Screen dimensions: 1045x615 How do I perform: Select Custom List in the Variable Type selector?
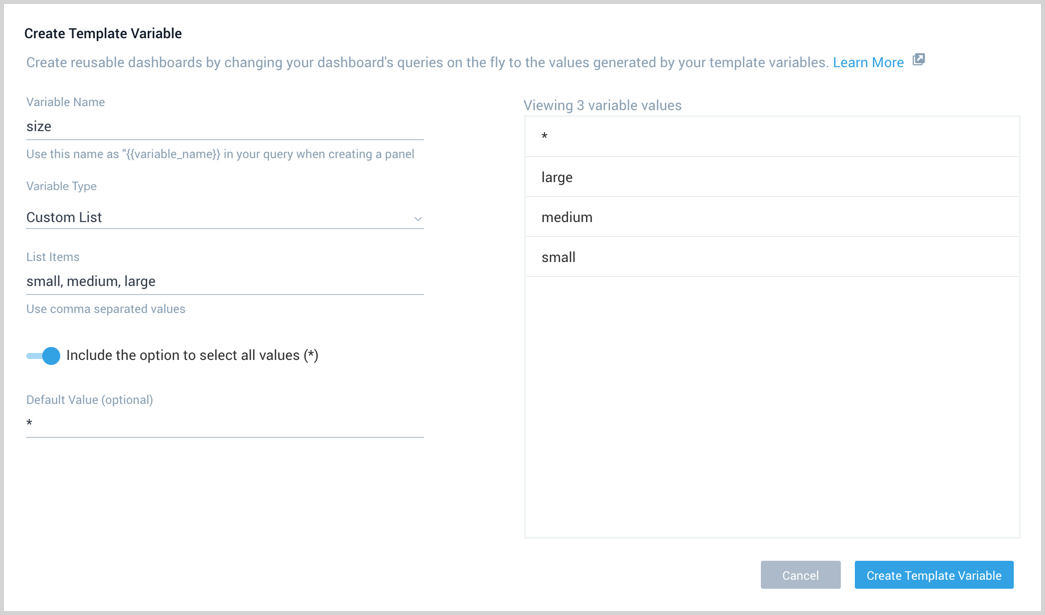click(x=224, y=217)
